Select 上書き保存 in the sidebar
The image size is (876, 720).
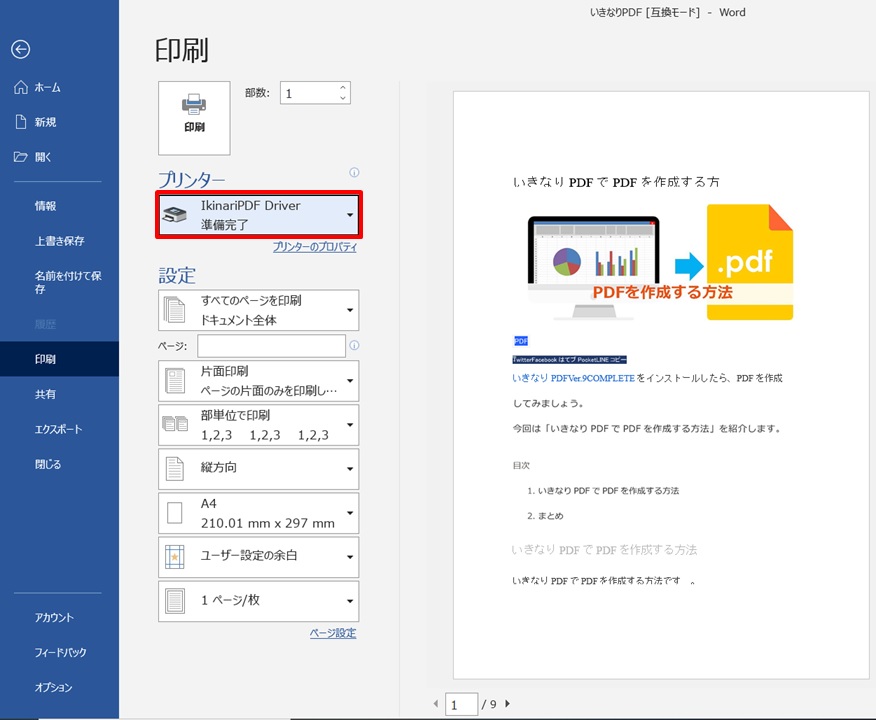(59, 241)
